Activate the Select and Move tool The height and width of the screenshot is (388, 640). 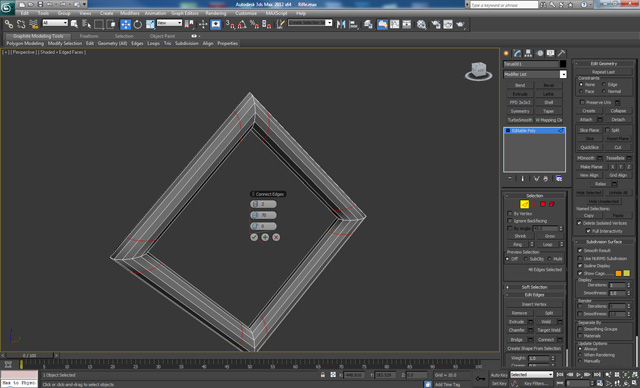(125, 24)
